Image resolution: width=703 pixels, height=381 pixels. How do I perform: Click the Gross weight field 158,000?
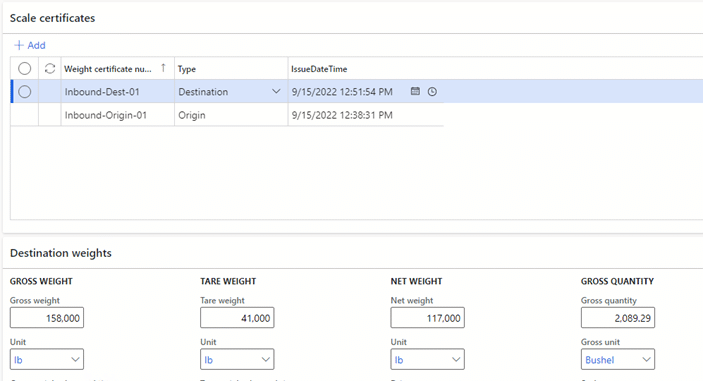47,318
